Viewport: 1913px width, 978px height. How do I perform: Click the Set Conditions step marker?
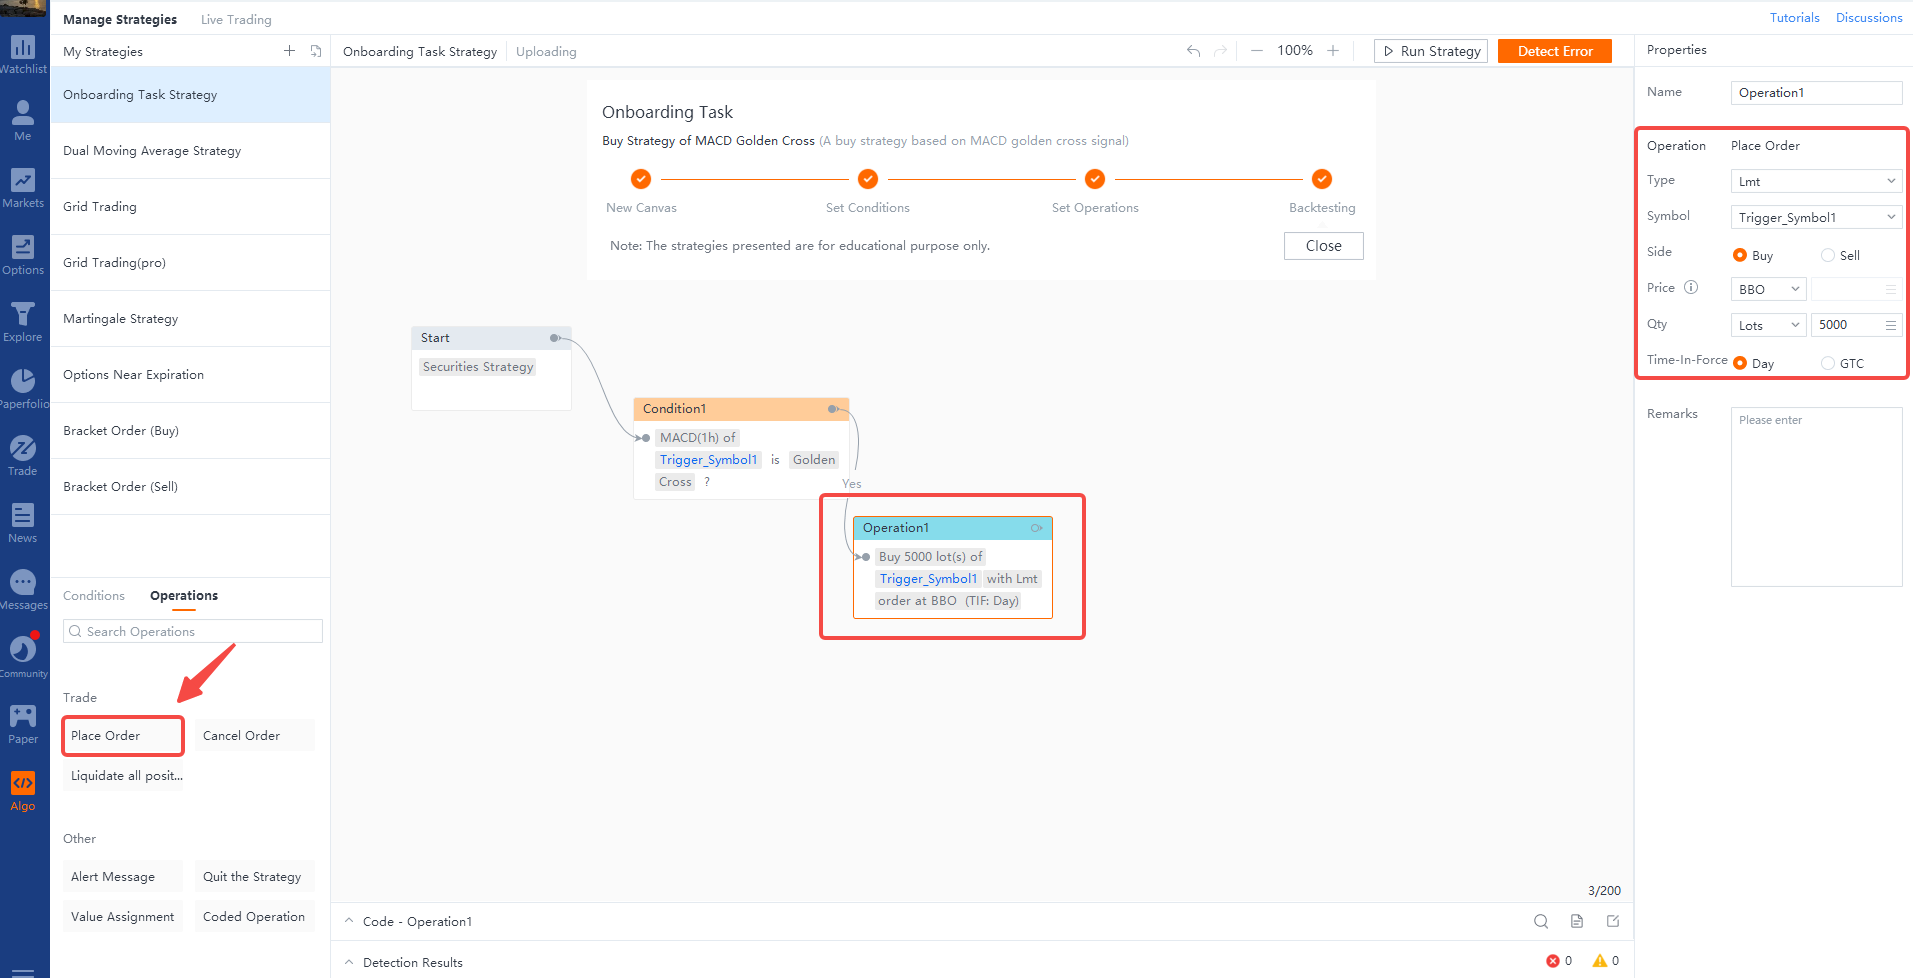pyautogui.click(x=868, y=179)
